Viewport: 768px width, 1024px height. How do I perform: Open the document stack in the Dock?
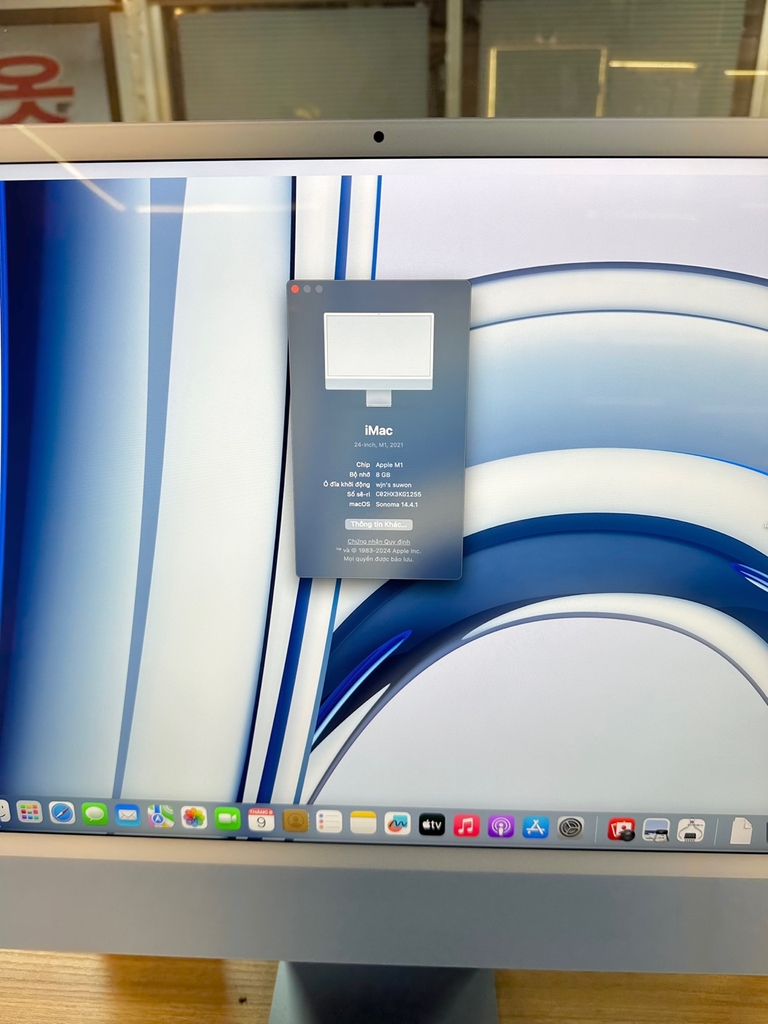pos(741,831)
